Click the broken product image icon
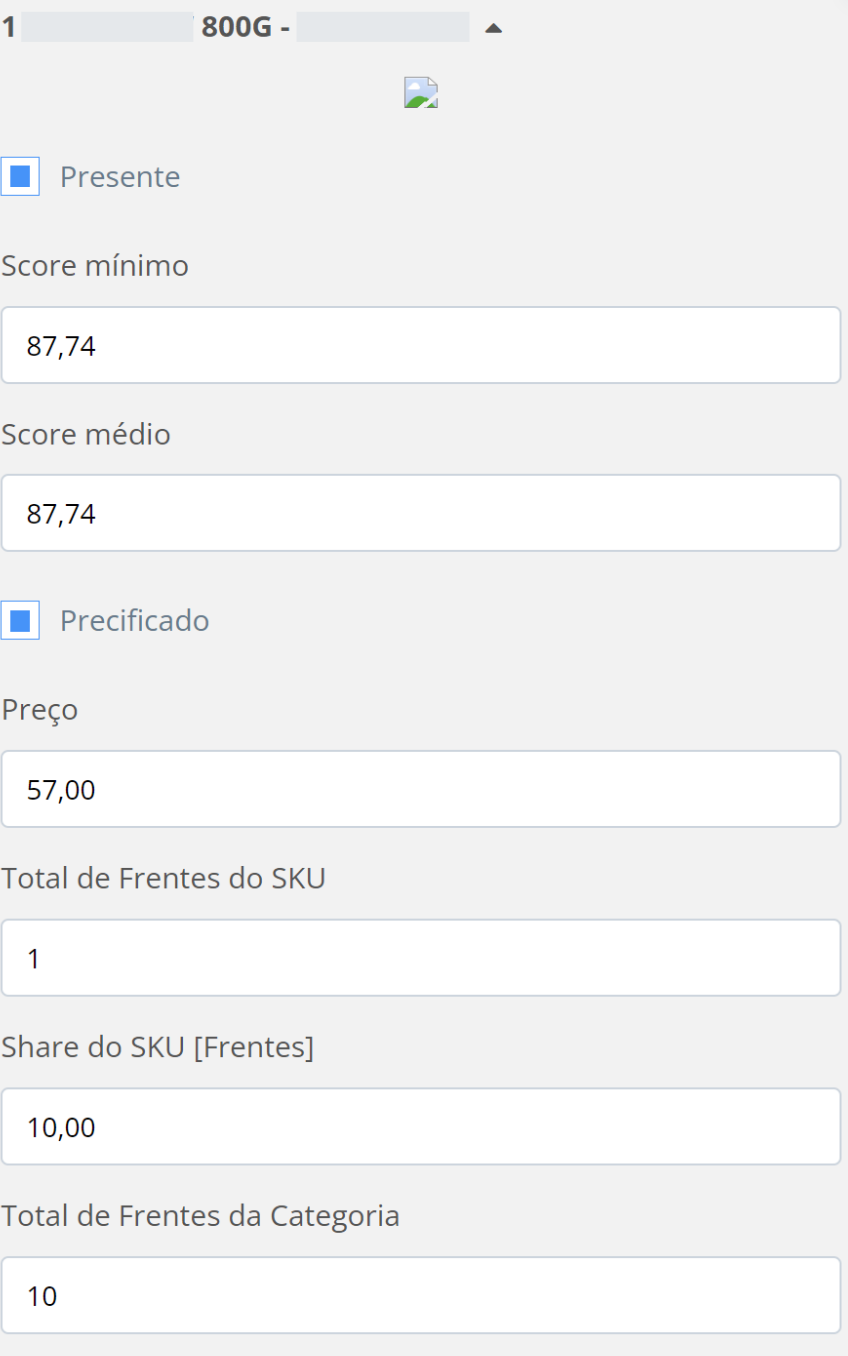 [x=421, y=93]
